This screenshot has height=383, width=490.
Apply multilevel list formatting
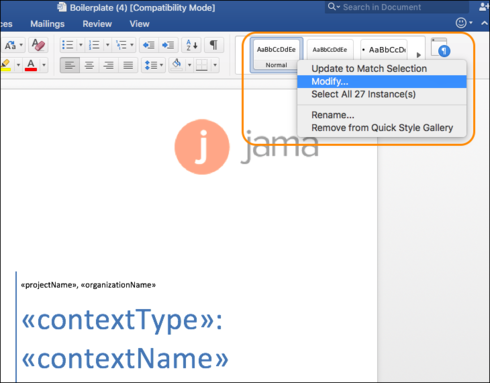coord(121,45)
